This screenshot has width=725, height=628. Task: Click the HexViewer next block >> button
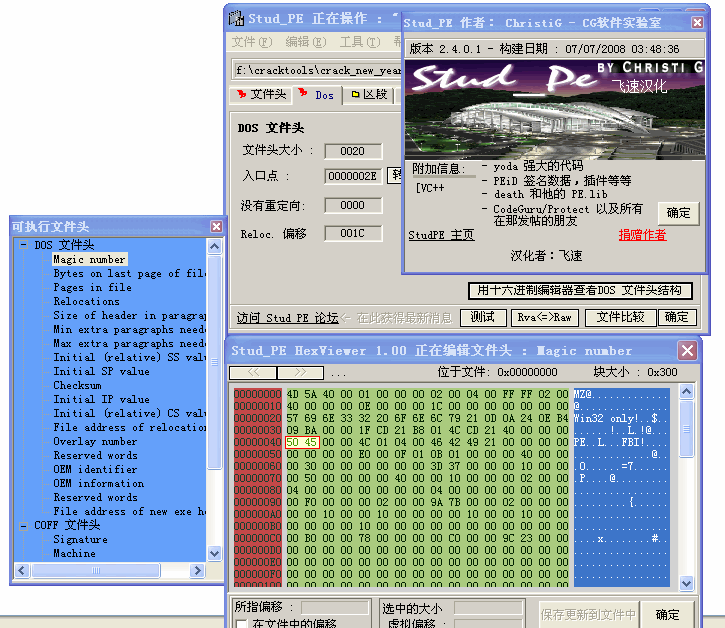click(300, 372)
